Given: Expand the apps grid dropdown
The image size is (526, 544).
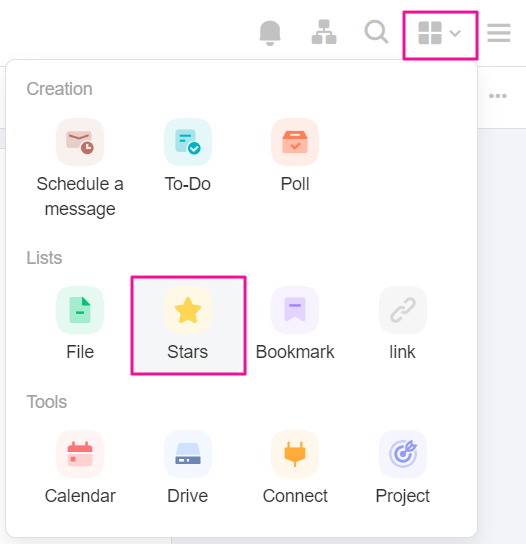Looking at the screenshot, I should pos(440,35).
